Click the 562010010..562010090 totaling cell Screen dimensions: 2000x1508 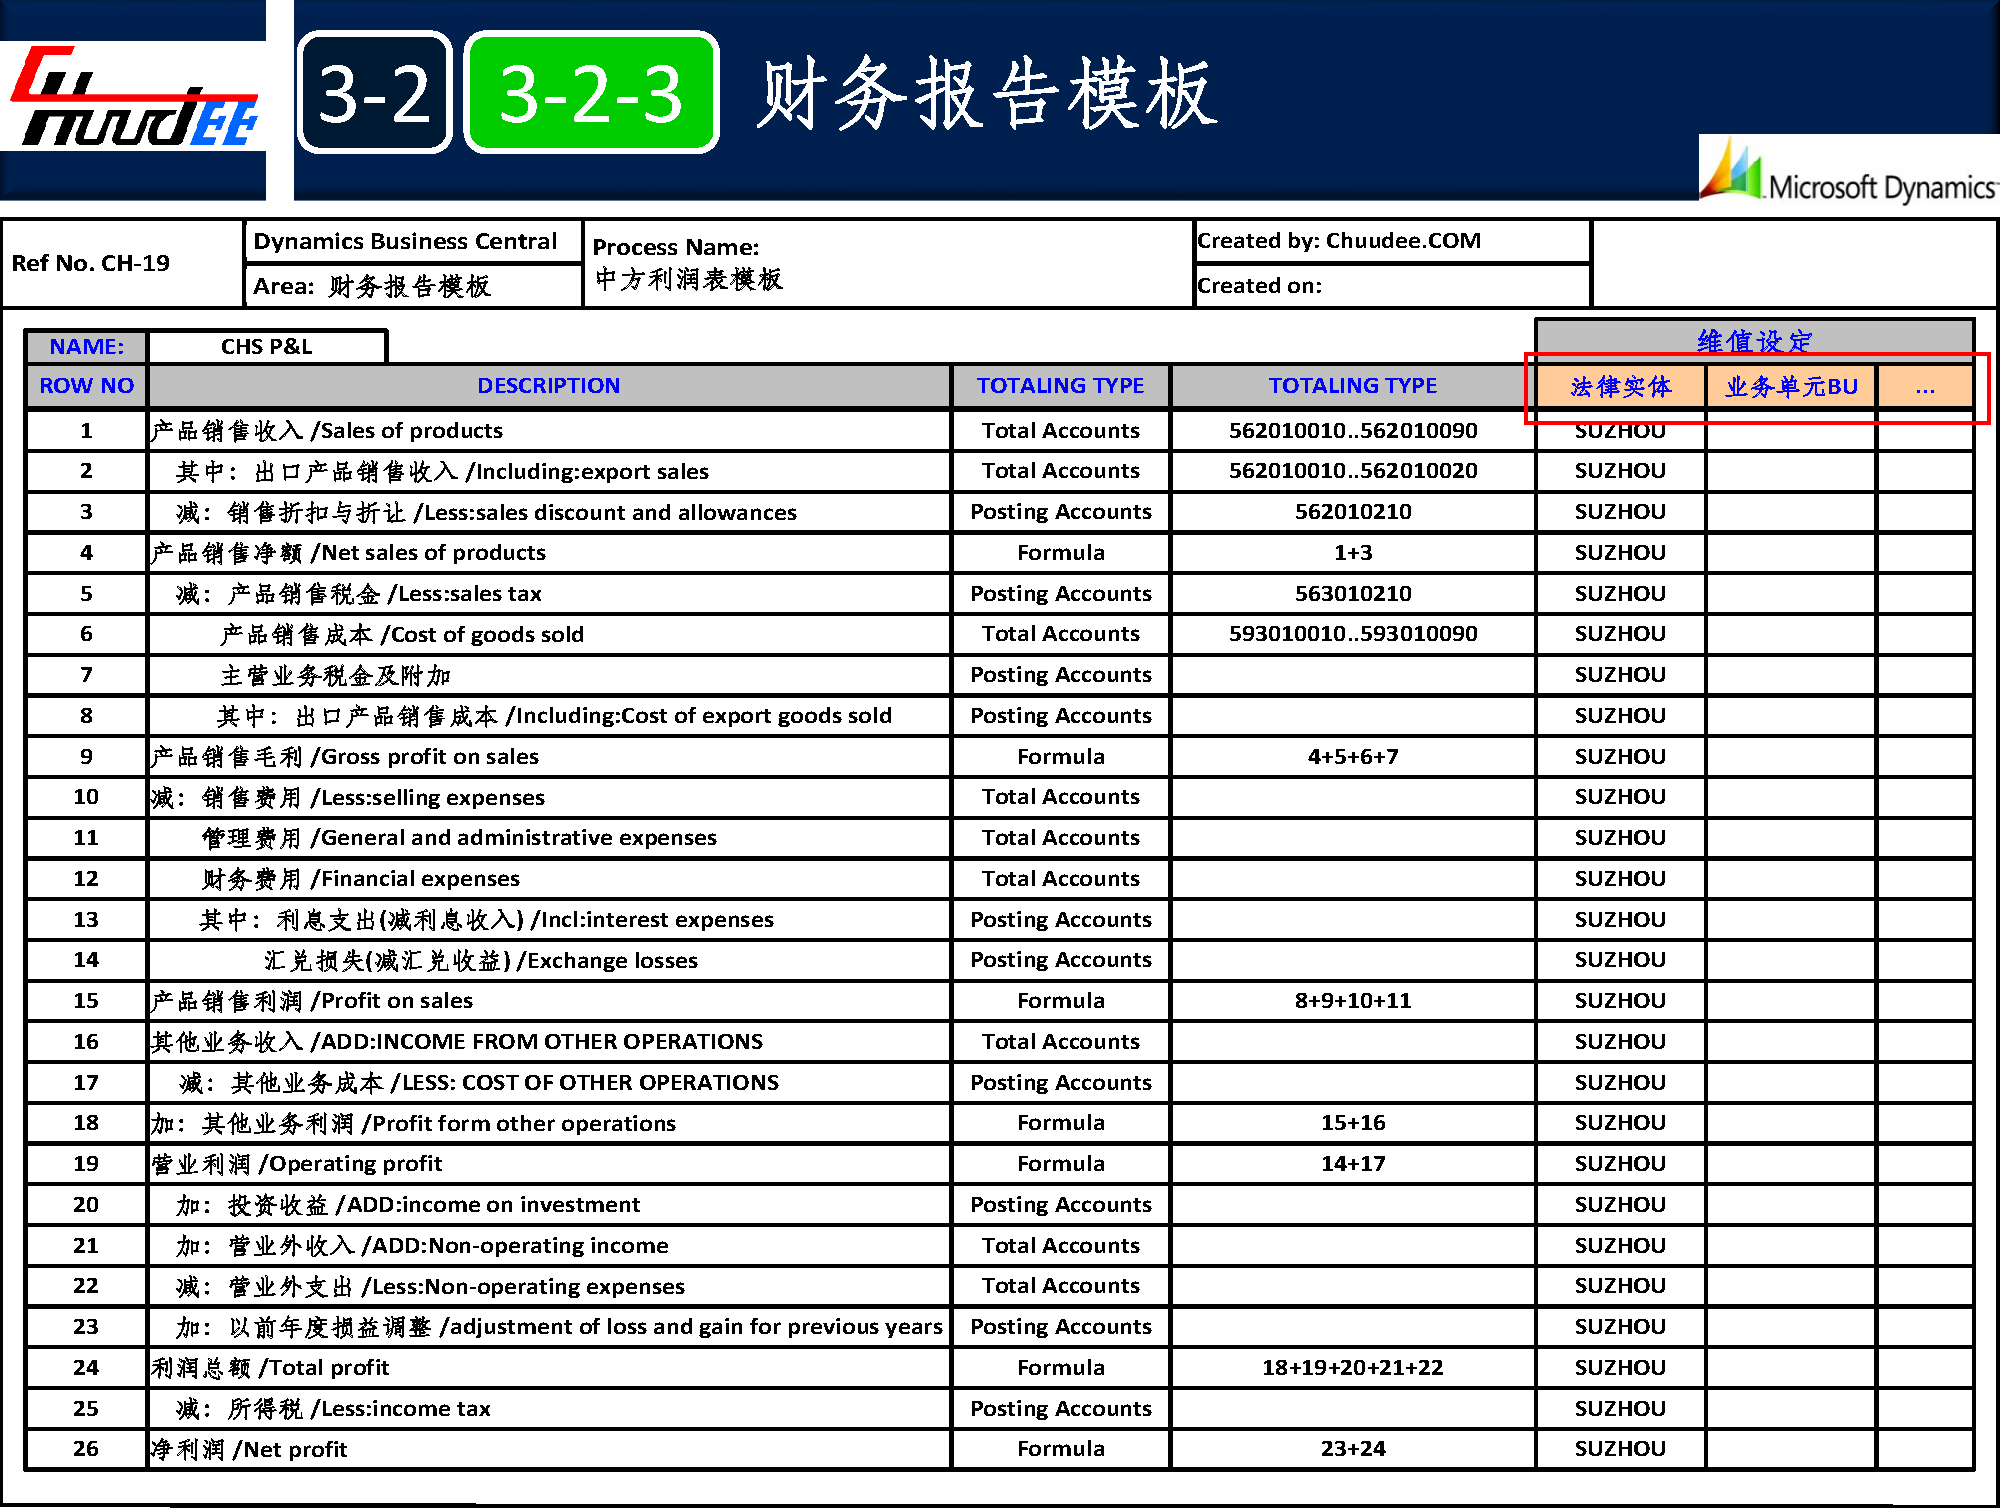(1352, 431)
